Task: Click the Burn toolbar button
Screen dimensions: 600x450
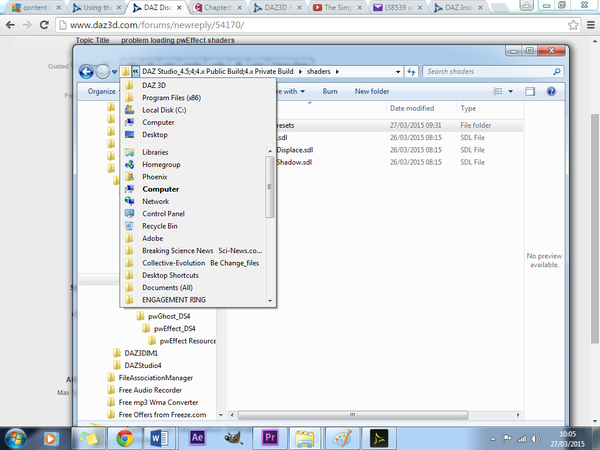Action: click(x=330, y=91)
